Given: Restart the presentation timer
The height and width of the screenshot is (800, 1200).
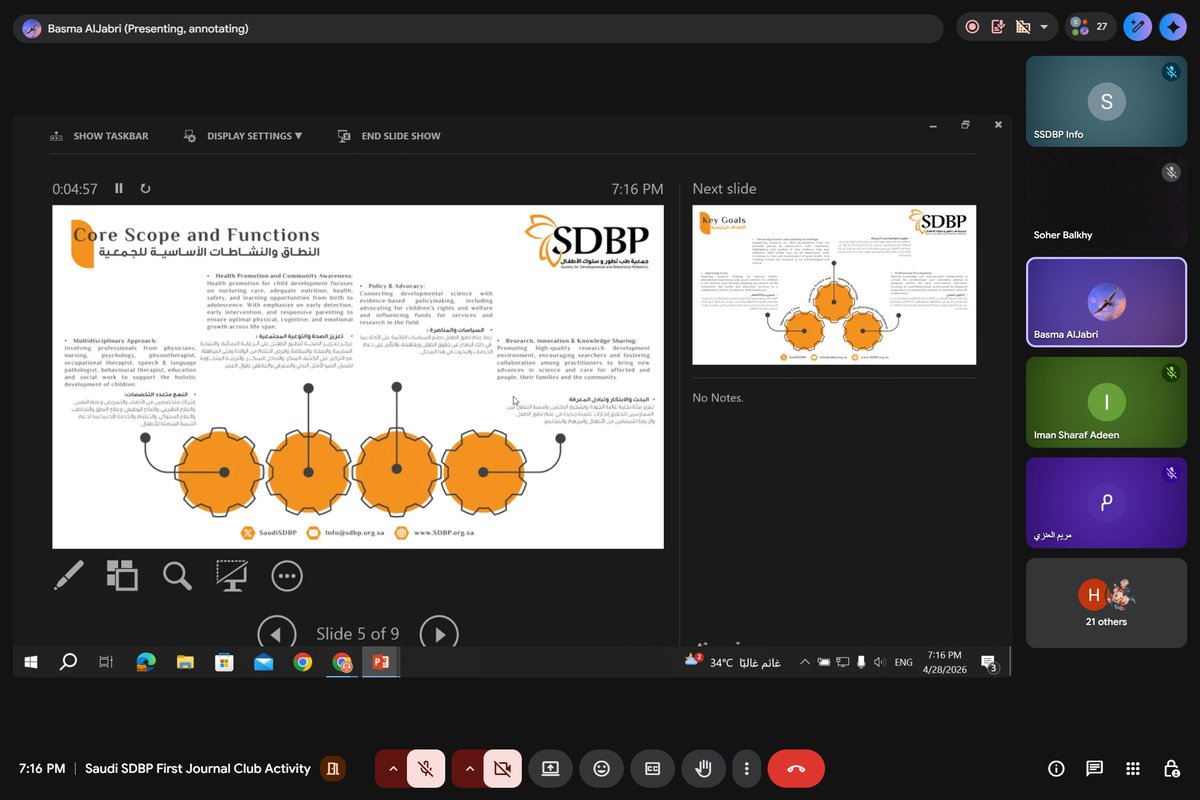Looking at the screenshot, I should pos(145,188).
